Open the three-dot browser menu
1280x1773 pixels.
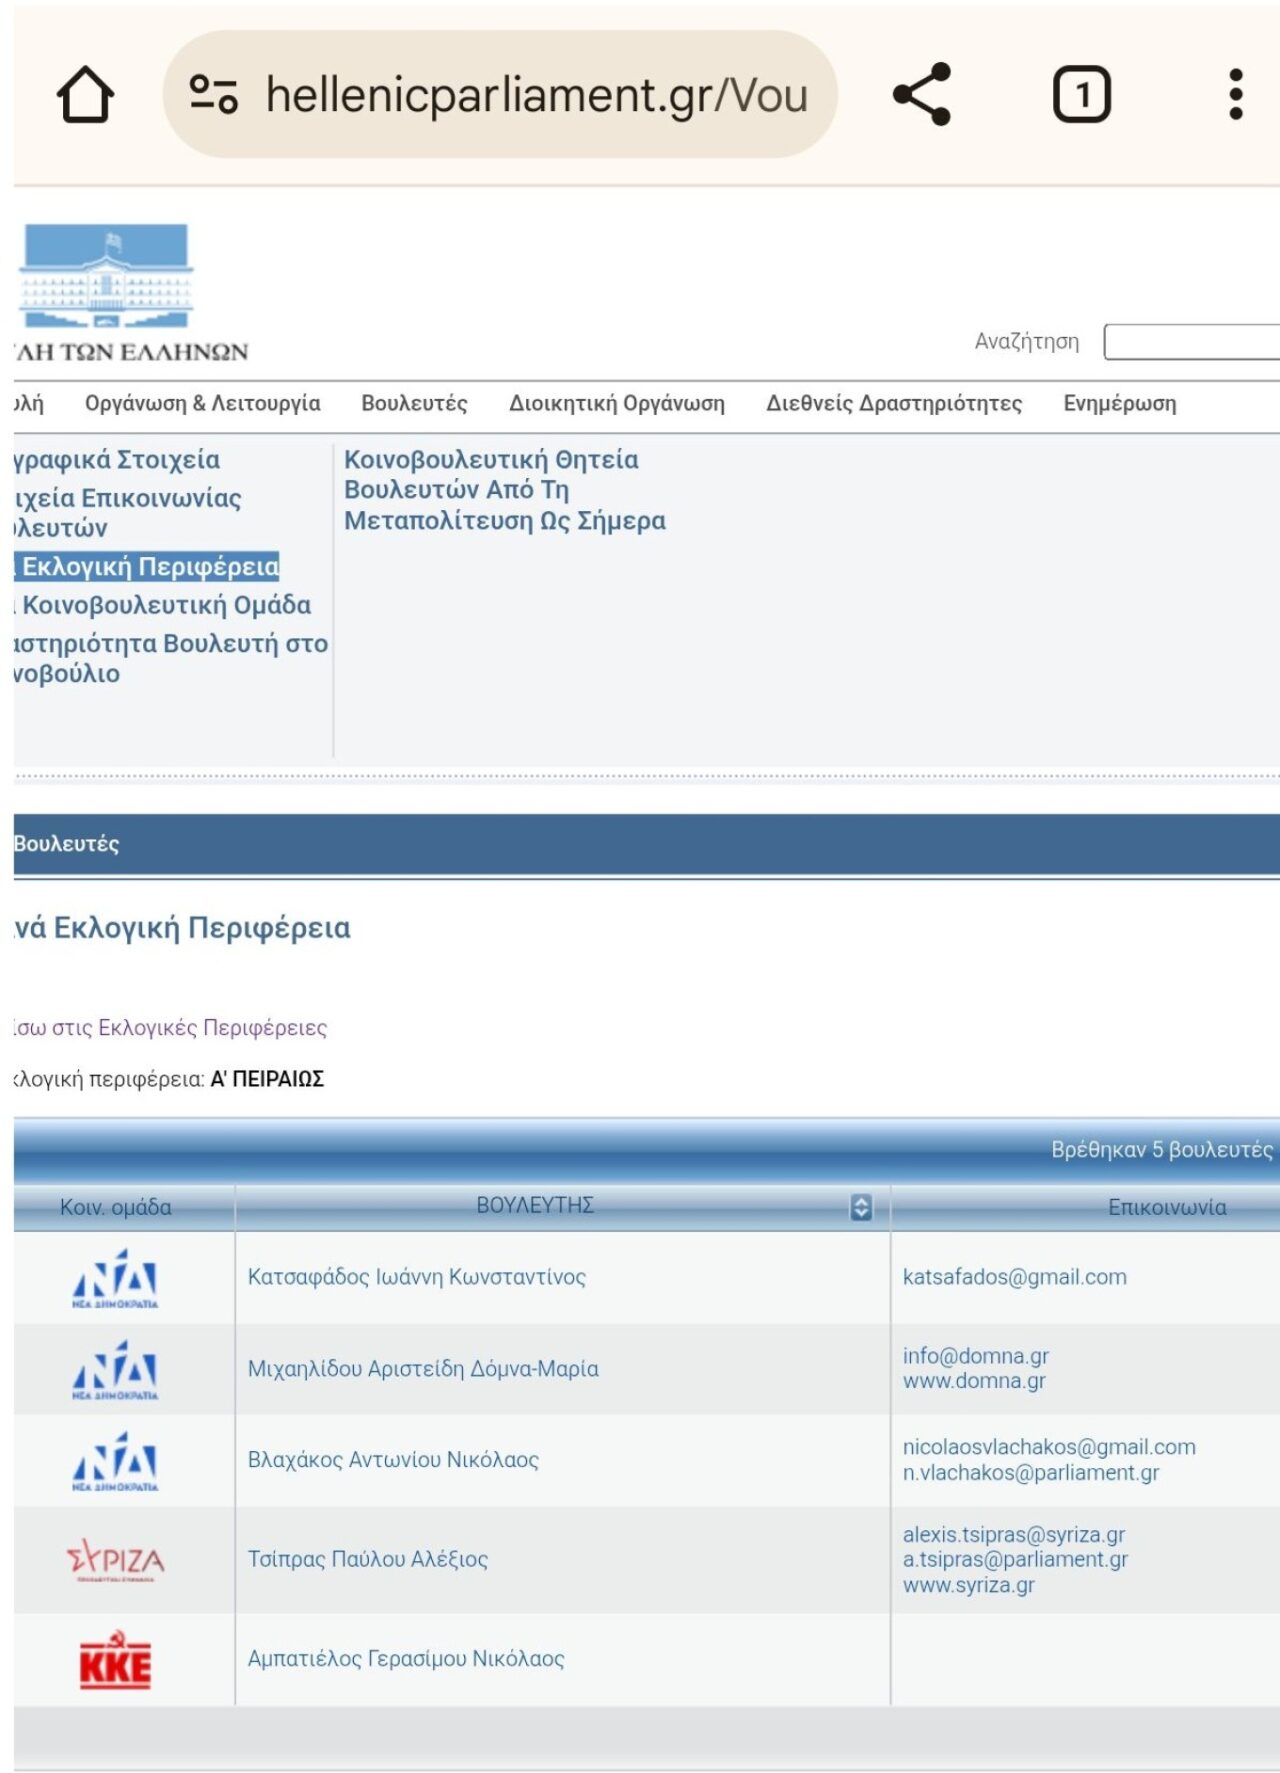click(x=1235, y=95)
